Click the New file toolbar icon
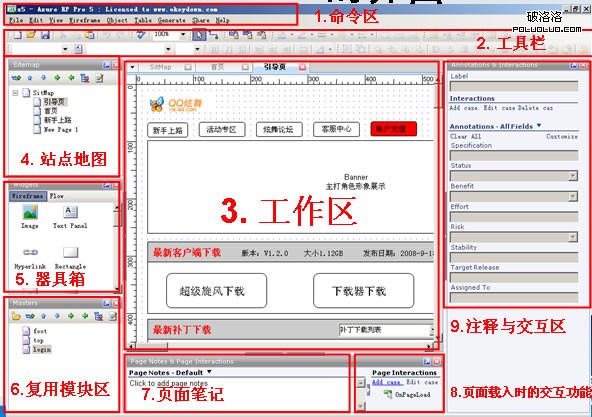Image resolution: width=592 pixels, height=417 pixels. (17, 35)
